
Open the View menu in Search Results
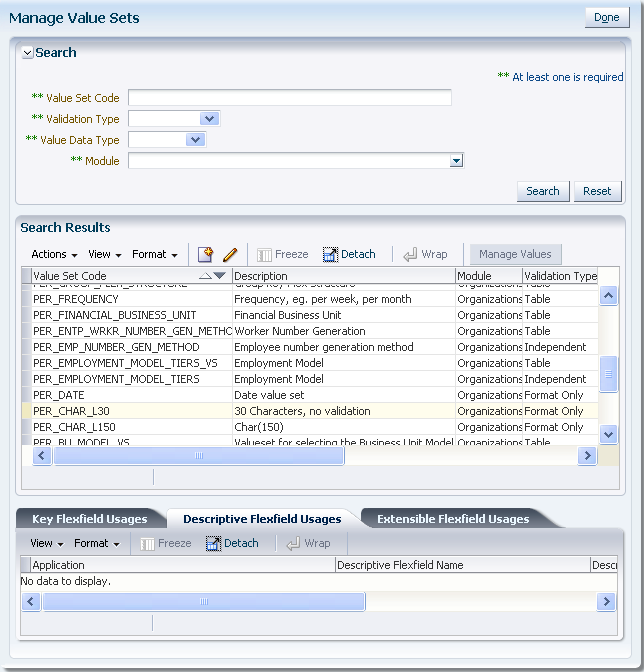click(105, 254)
